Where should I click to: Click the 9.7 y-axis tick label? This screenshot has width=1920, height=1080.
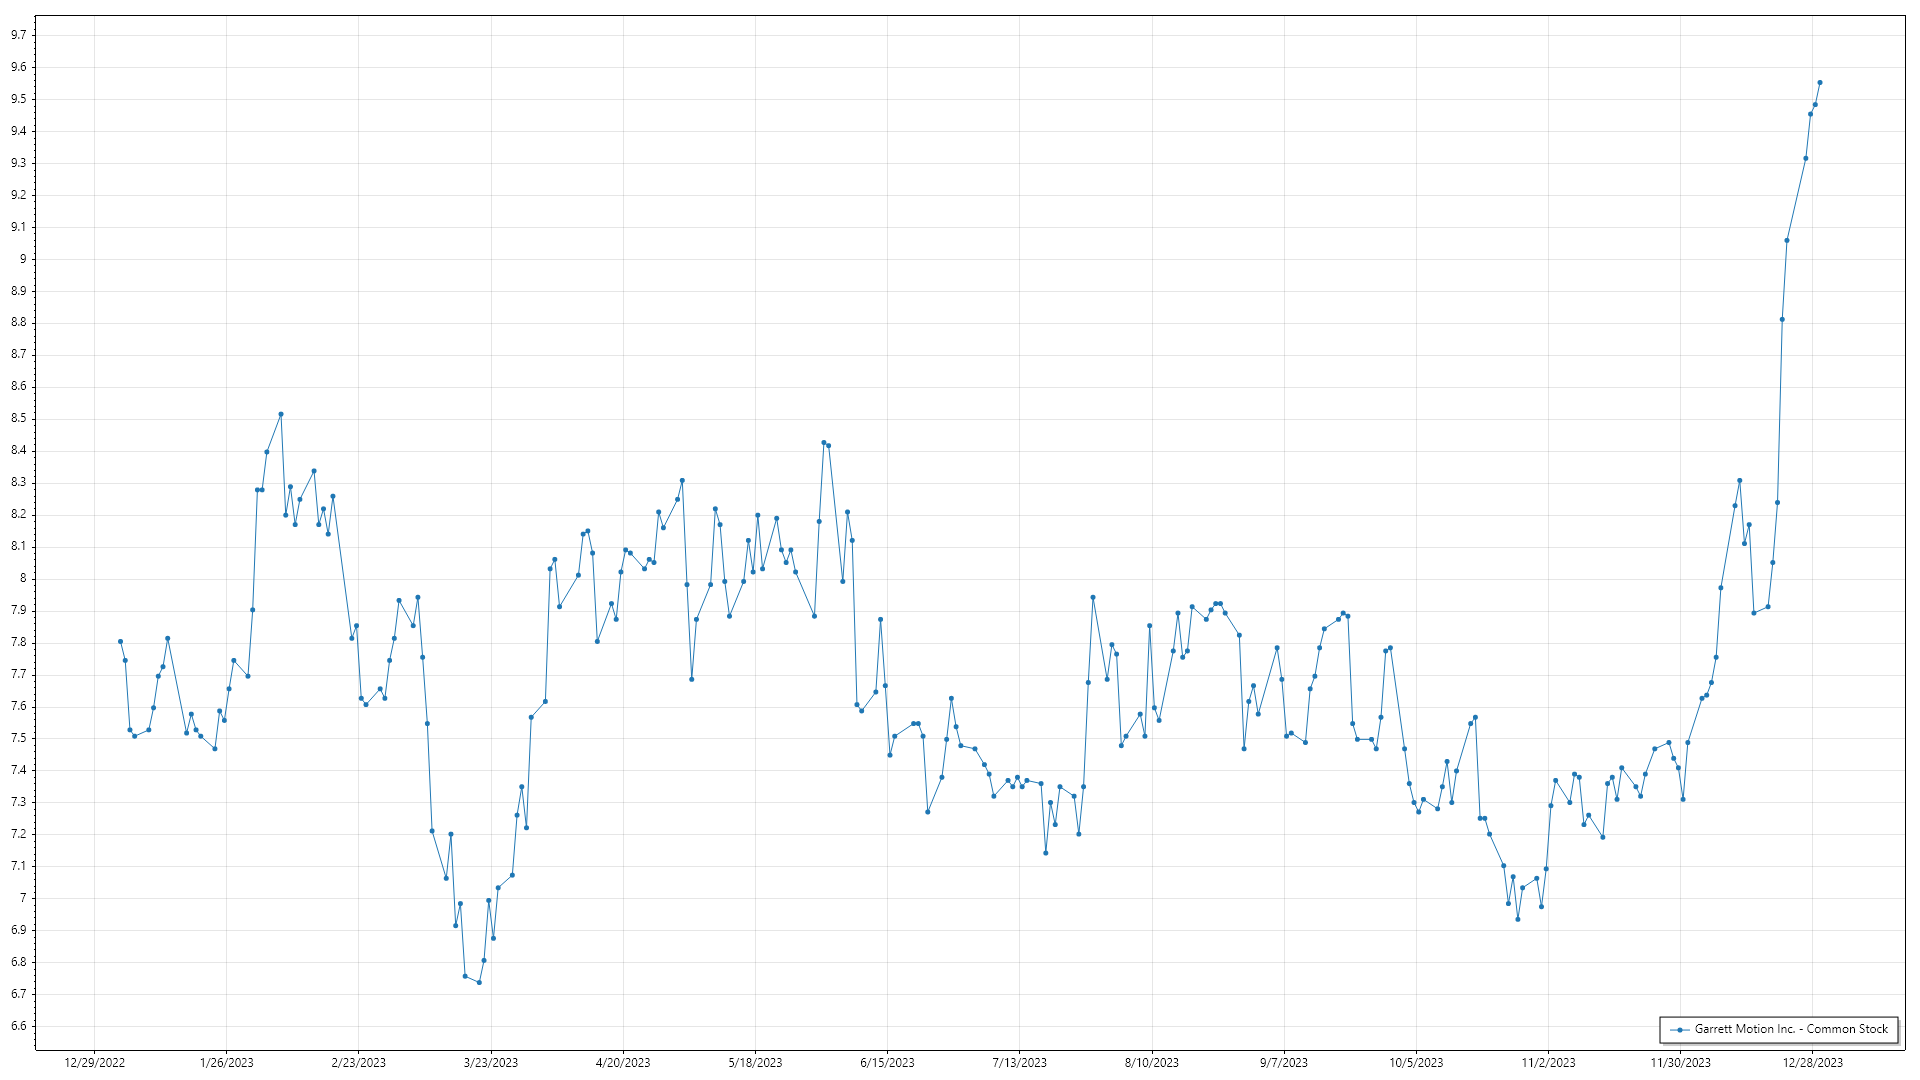pyautogui.click(x=19, y=35)
